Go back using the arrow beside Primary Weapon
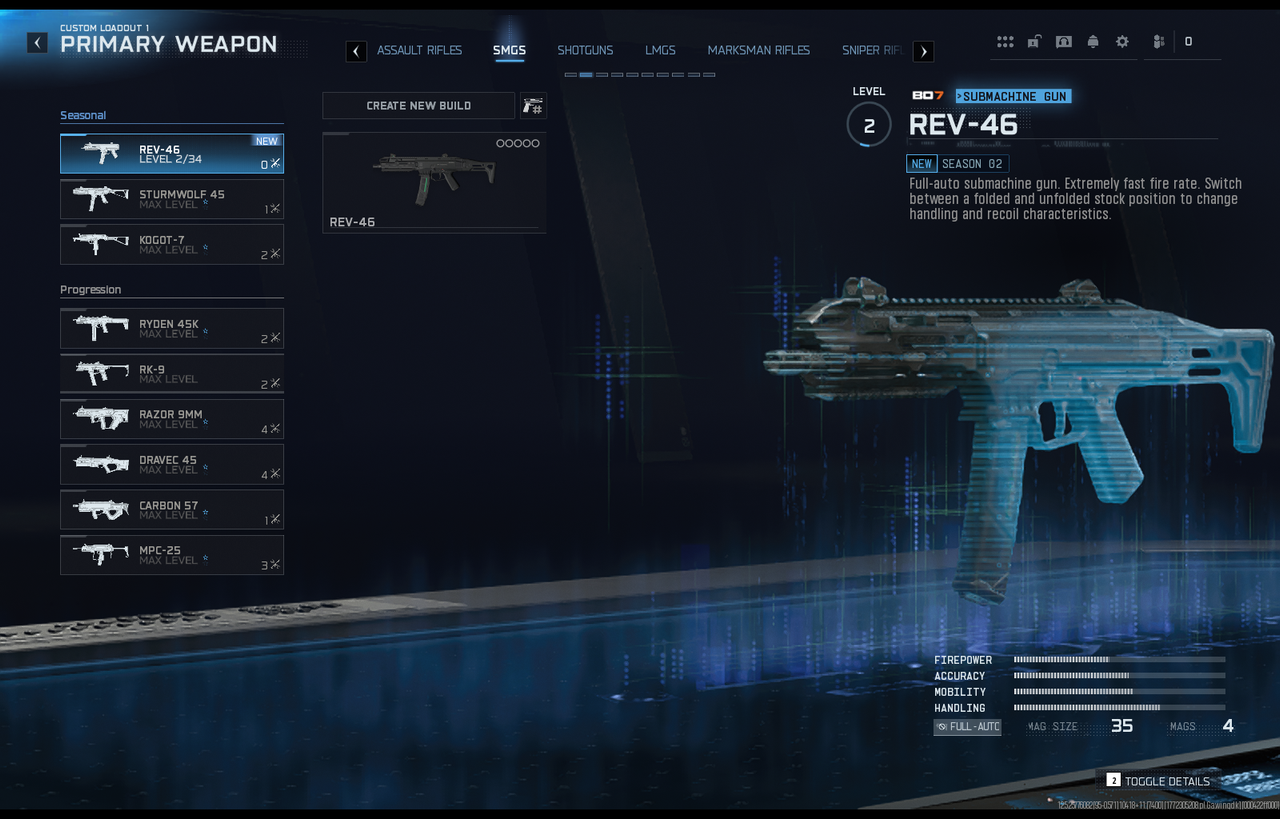This screenshot has height=819, width=1280. pos(37,42)
